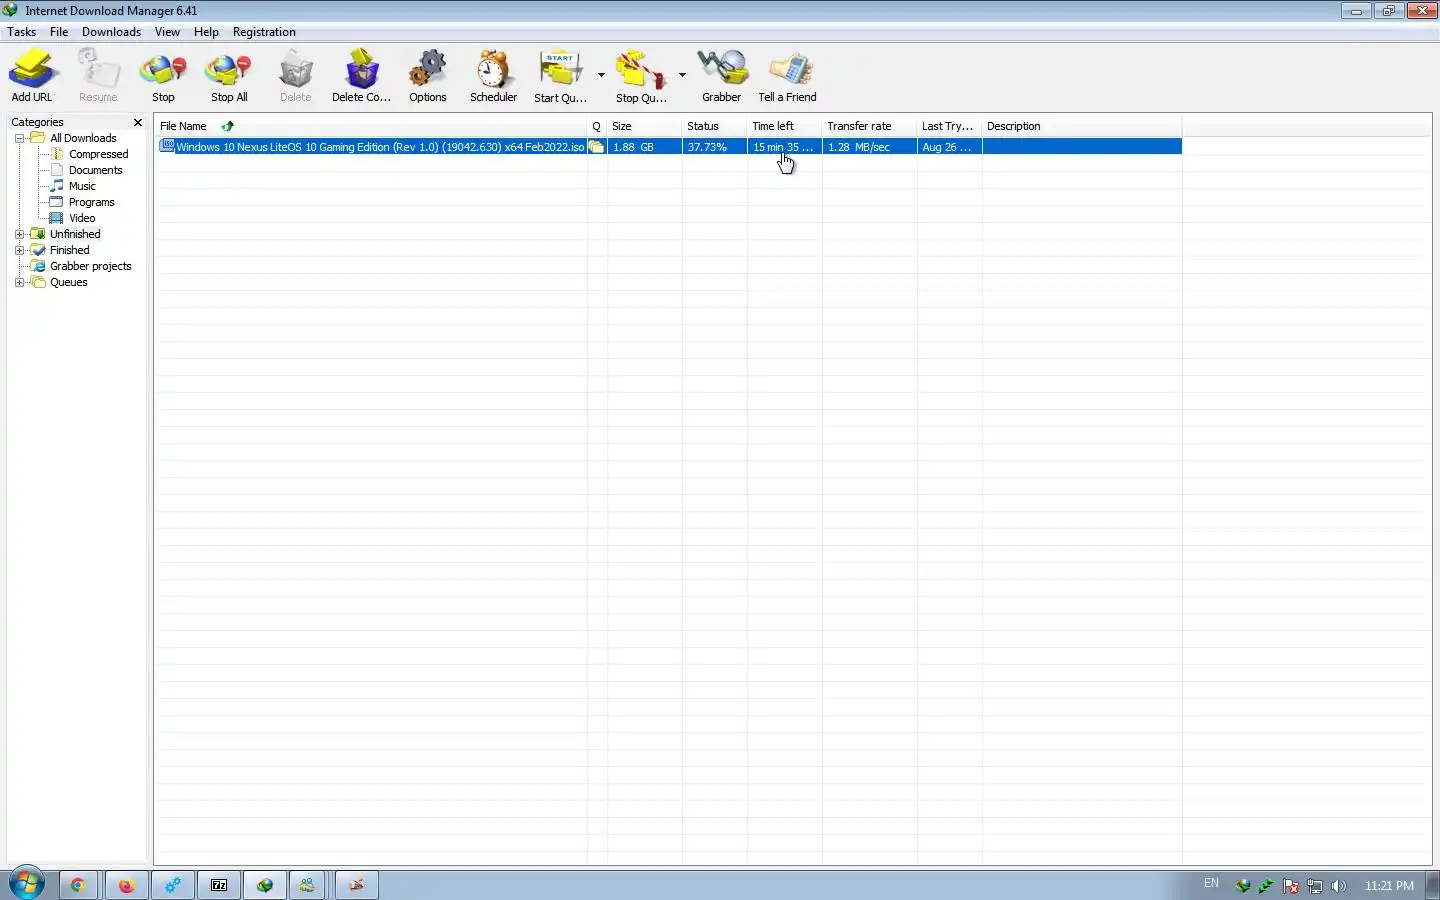Click the EN language indicator in tray
1440x900 pixels.
(x=1211, y=884)
